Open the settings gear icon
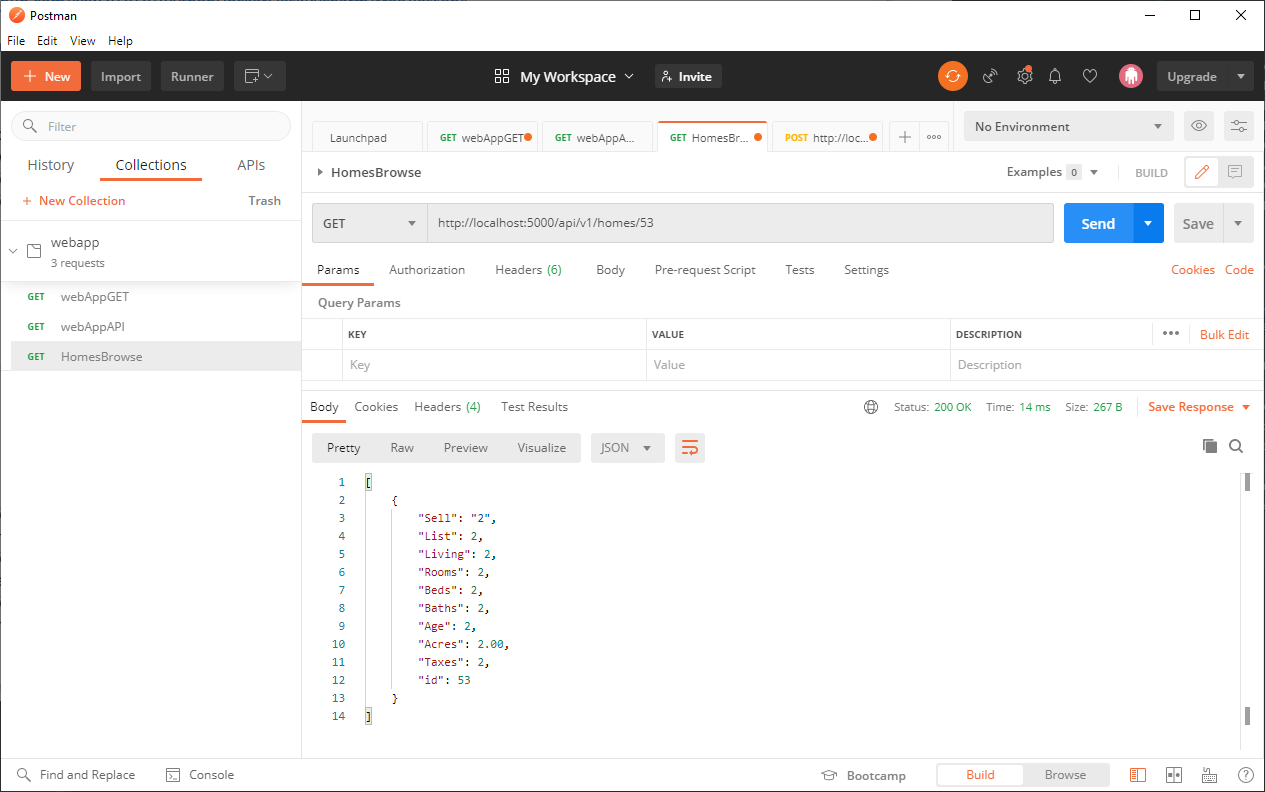The height and width of the screenshot is (792, 1265). [1024, 76]
